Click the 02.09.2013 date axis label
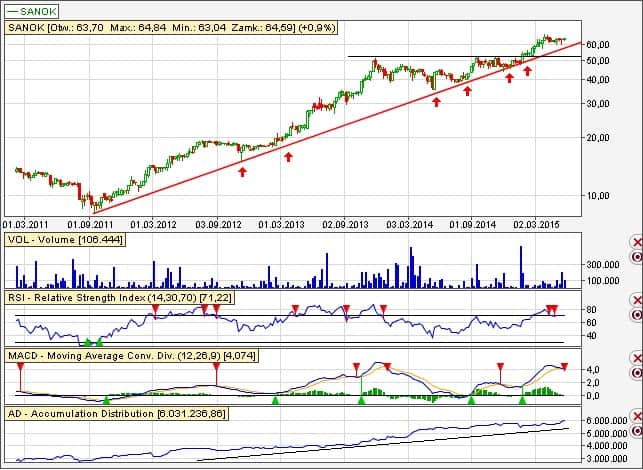 (x=344, y=225)
